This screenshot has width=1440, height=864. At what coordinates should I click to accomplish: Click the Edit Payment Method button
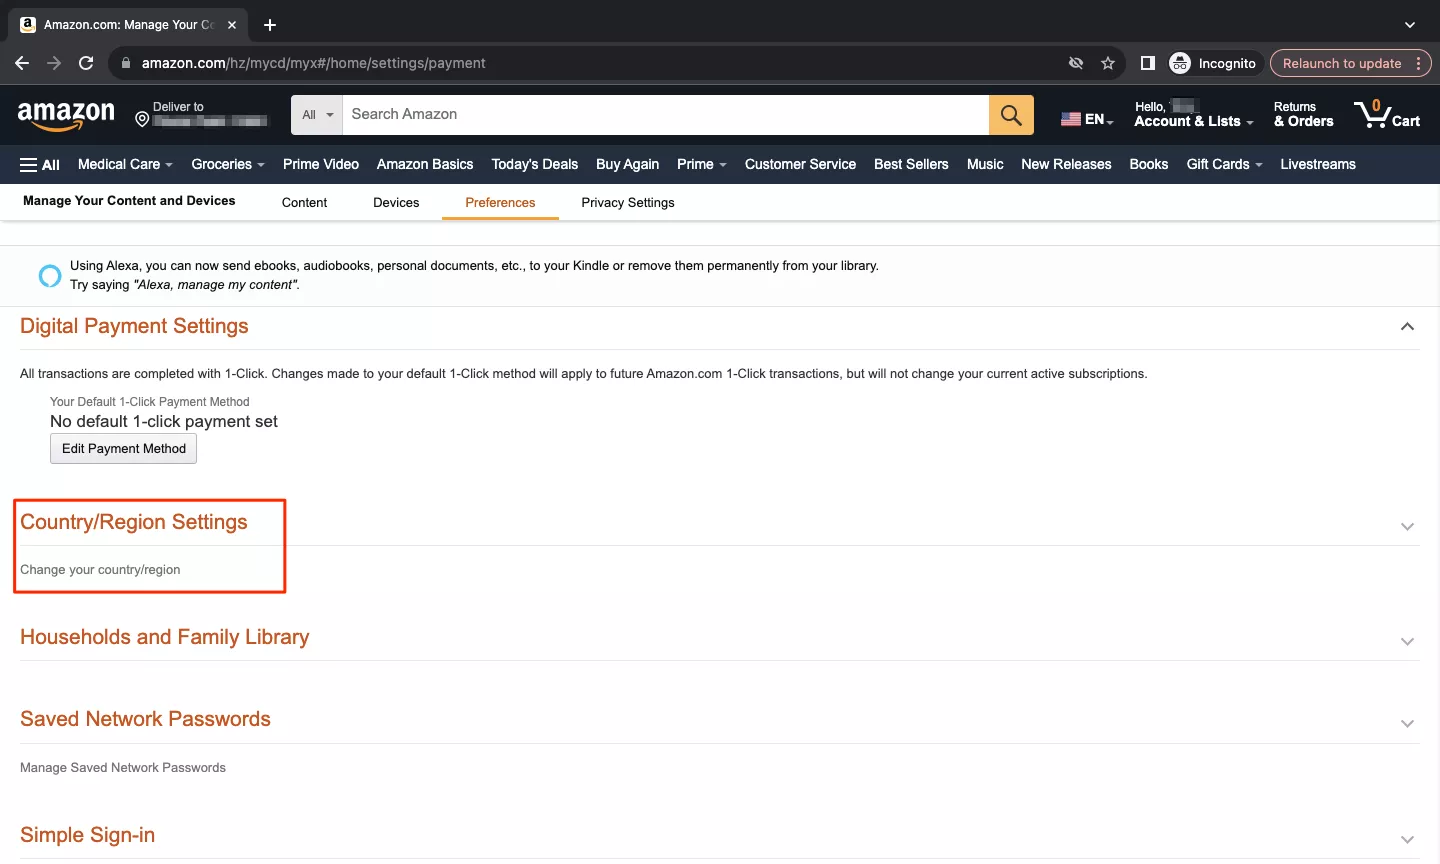[x=124, y=449]
